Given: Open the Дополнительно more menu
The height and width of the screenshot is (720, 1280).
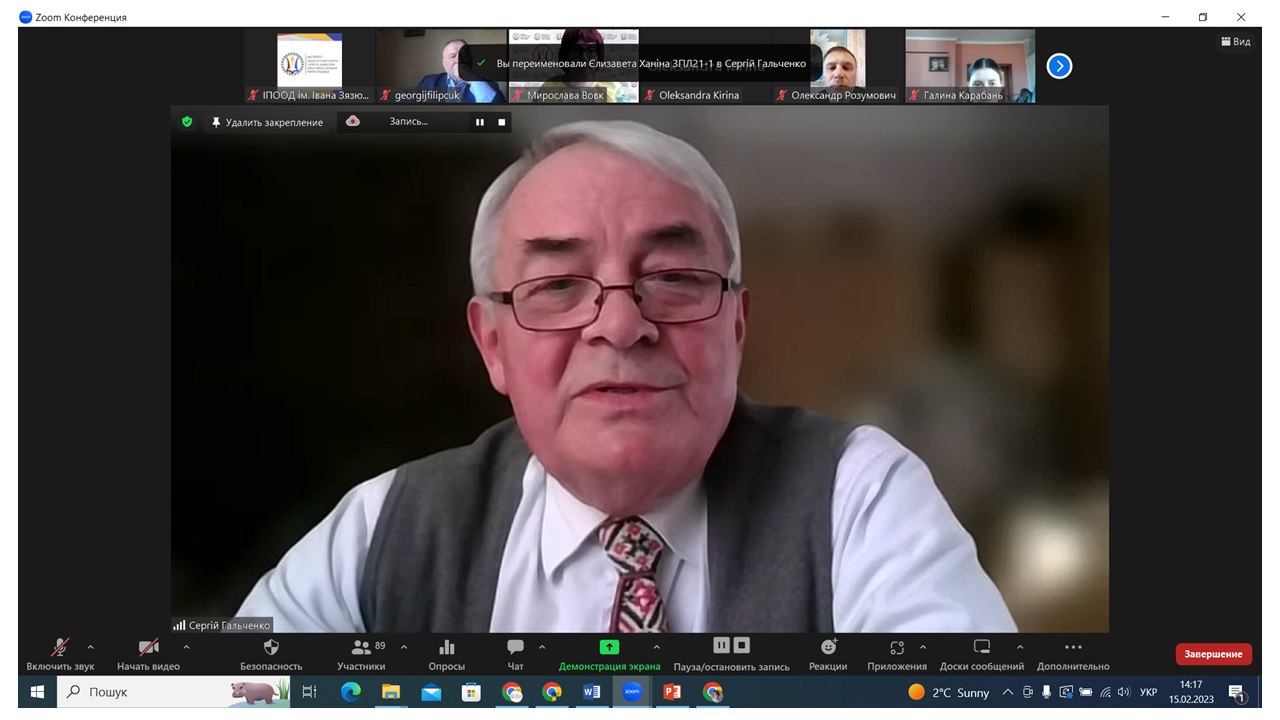Looking at the screenshot, I should tap(1073, 654).
